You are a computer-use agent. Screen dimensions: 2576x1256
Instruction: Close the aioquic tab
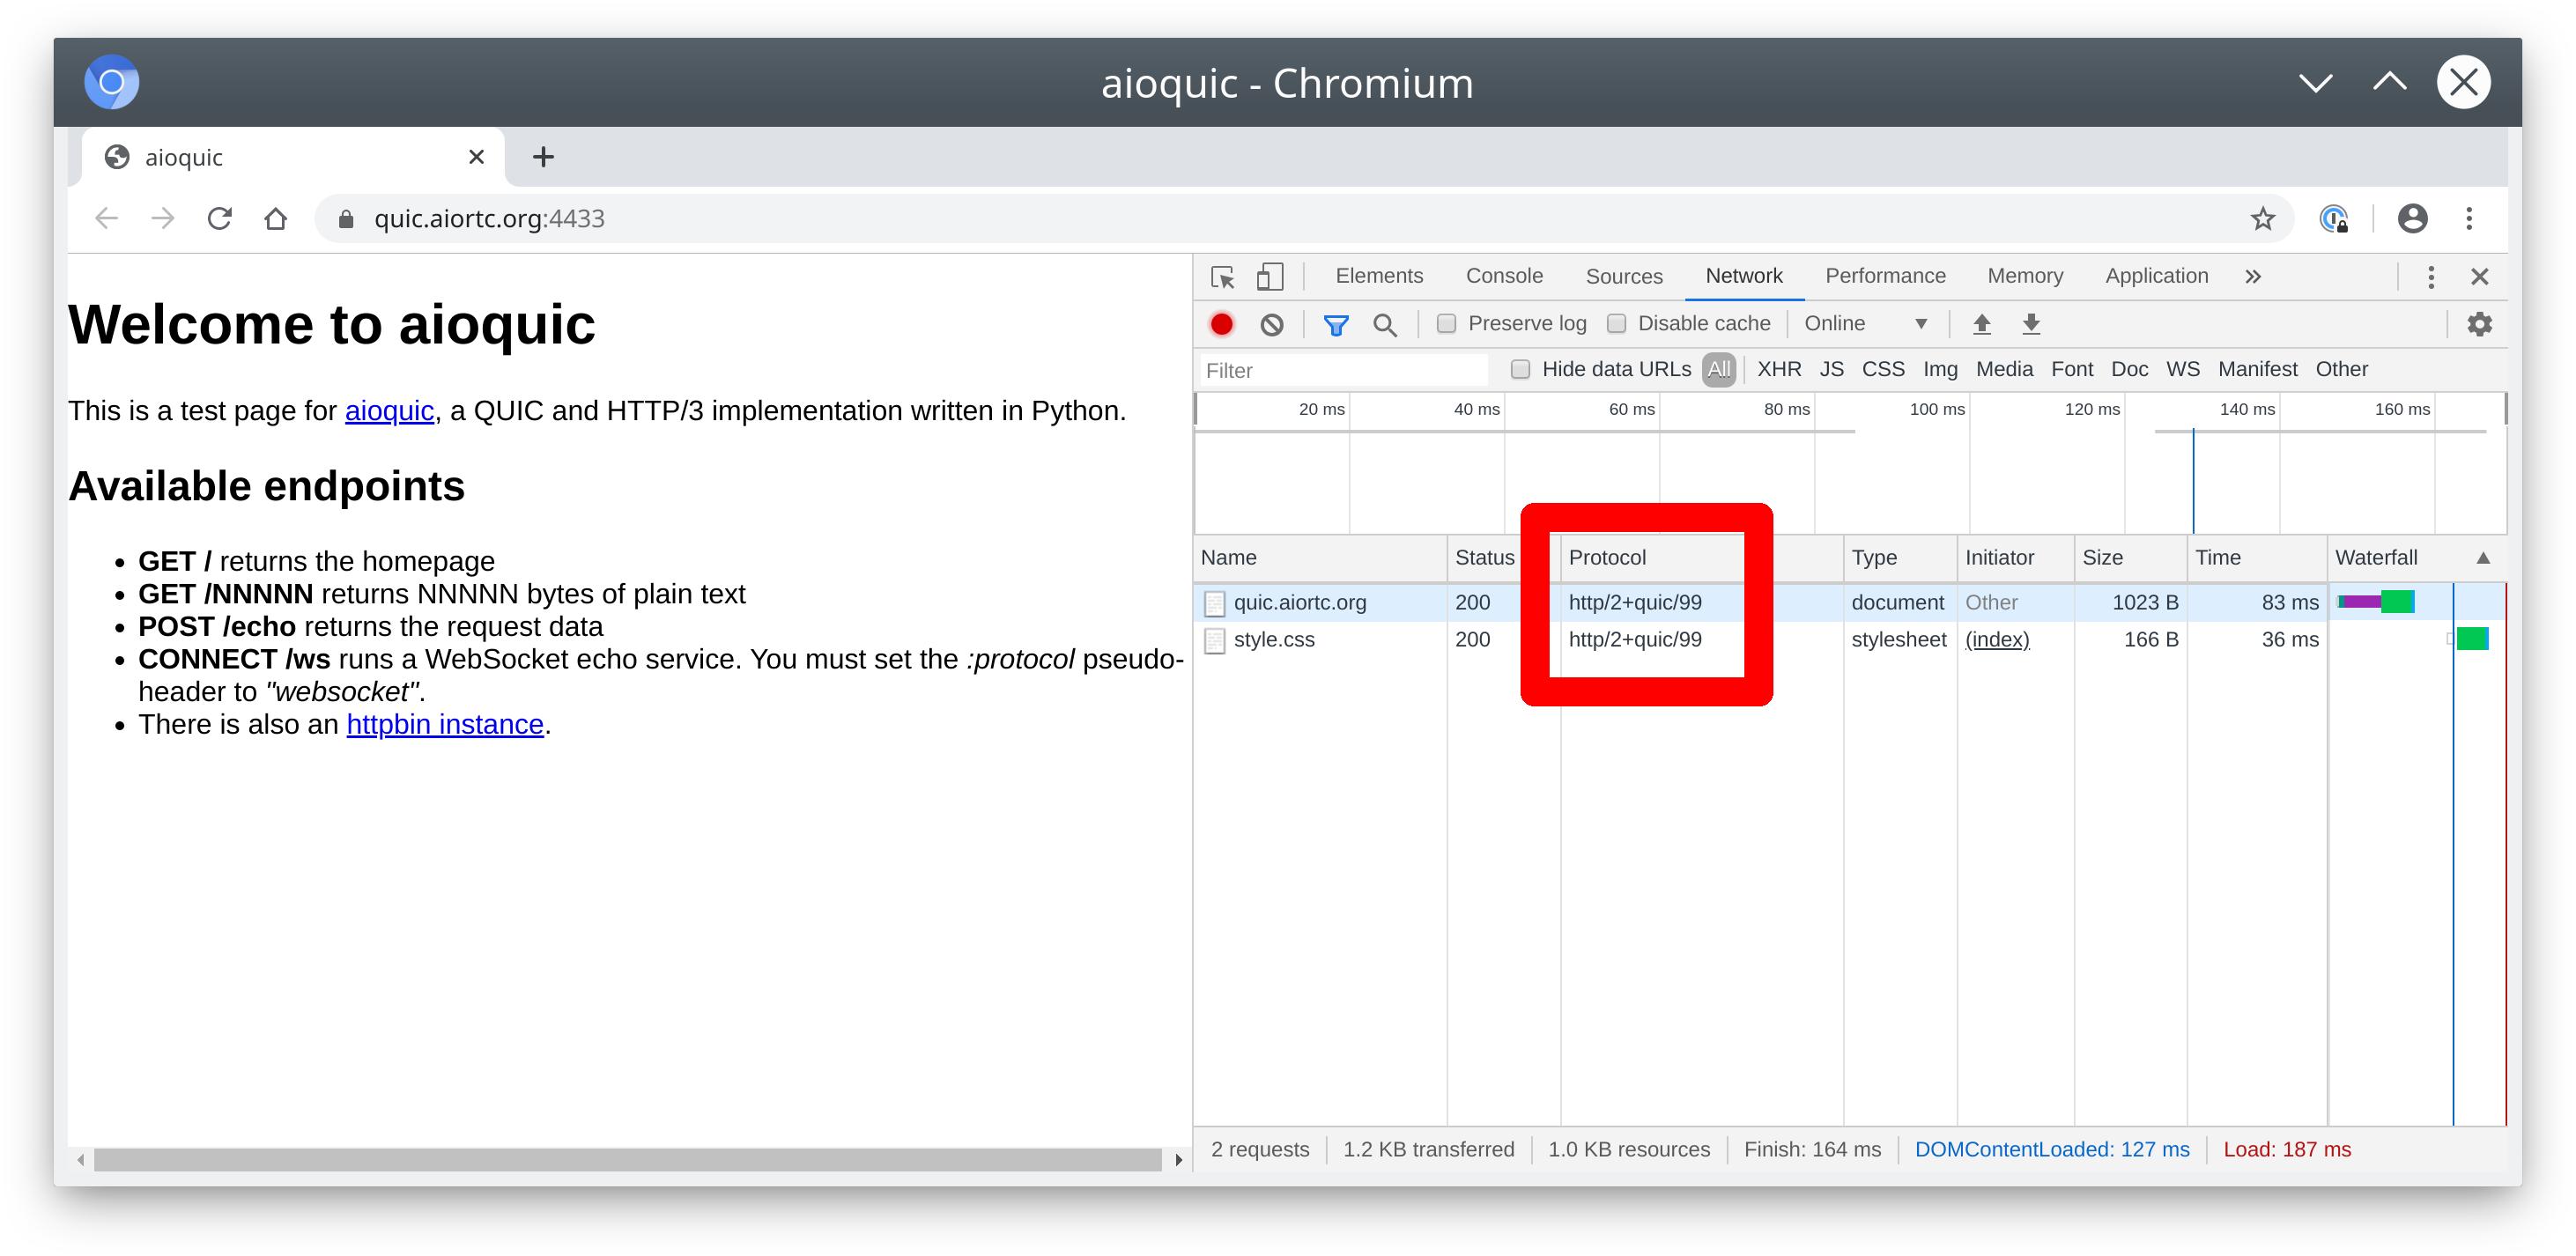pyautogui.click(x=477, y=157)
